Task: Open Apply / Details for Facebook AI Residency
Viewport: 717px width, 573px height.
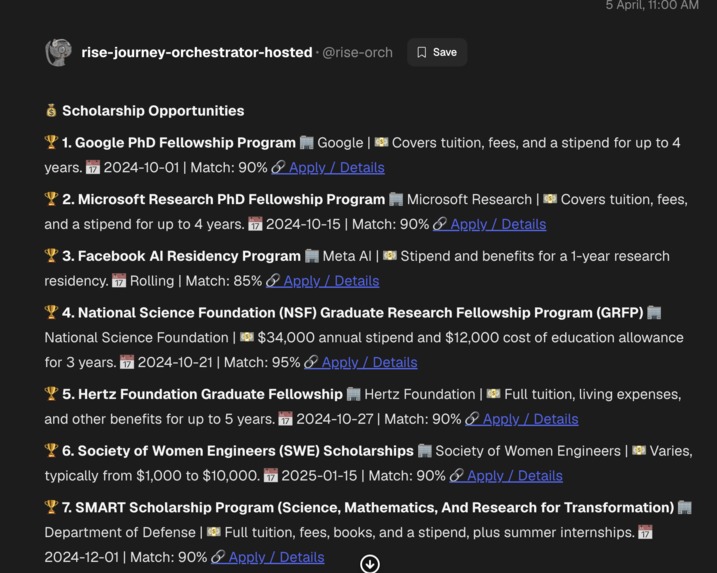Action: click(322, 281)
